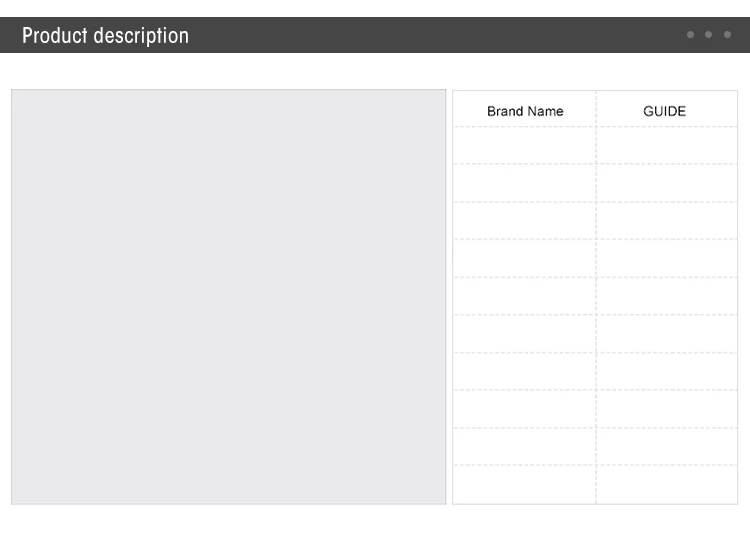Choose the third empty cell below GUIDE
The height and width of the screenshot is (553, 750).
tap(665, 221)
